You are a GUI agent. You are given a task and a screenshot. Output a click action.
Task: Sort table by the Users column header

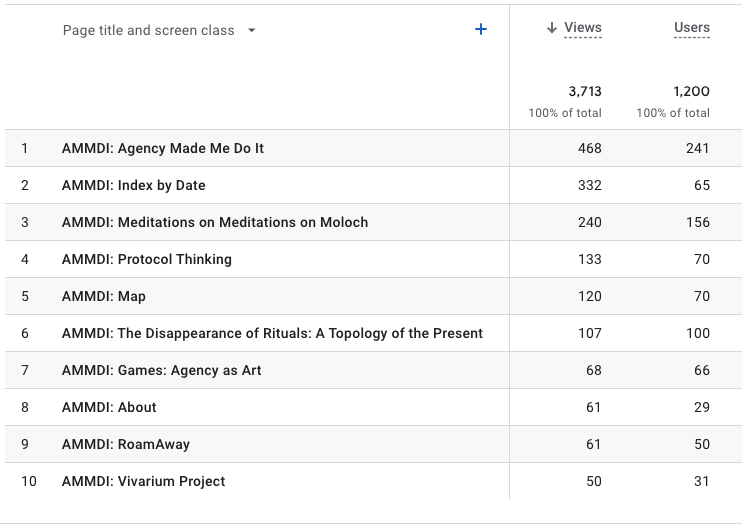[x=691, y=28]
